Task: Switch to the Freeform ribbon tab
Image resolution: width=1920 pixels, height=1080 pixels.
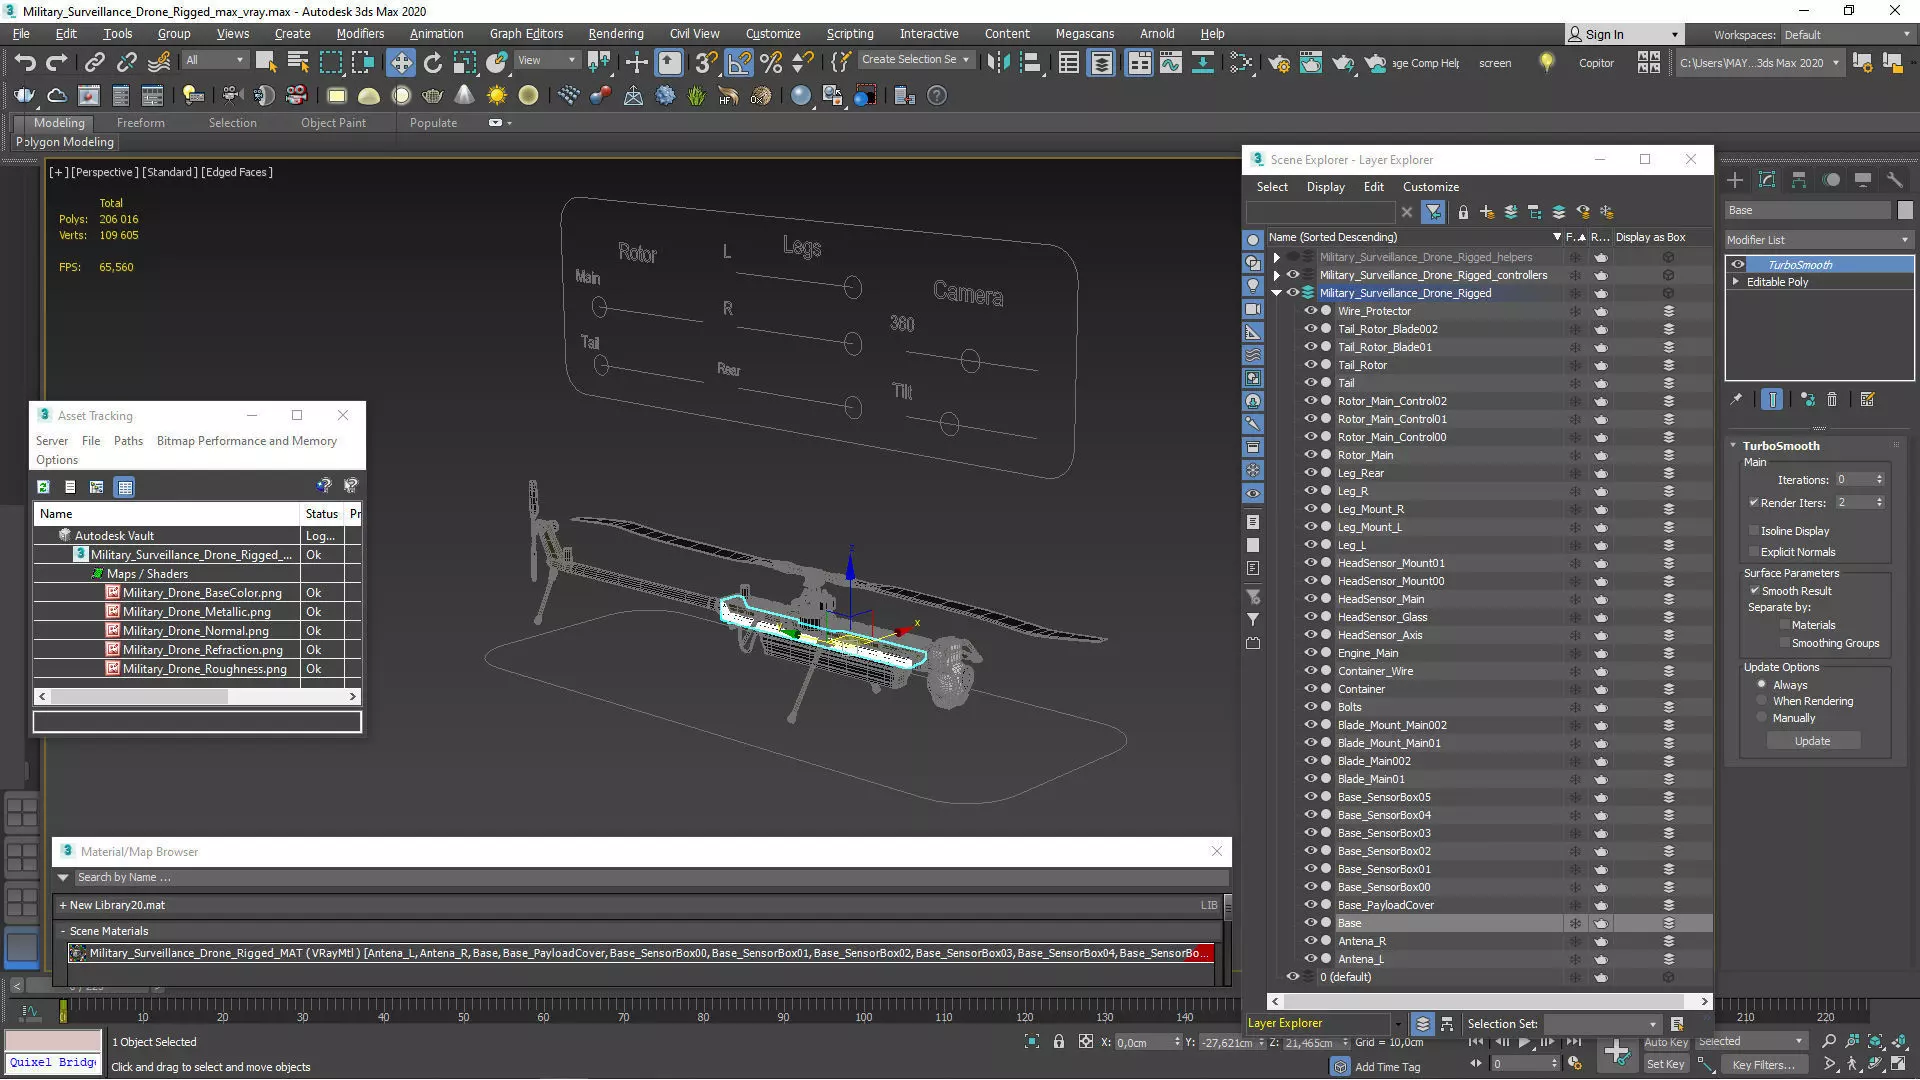Action: 140,123
